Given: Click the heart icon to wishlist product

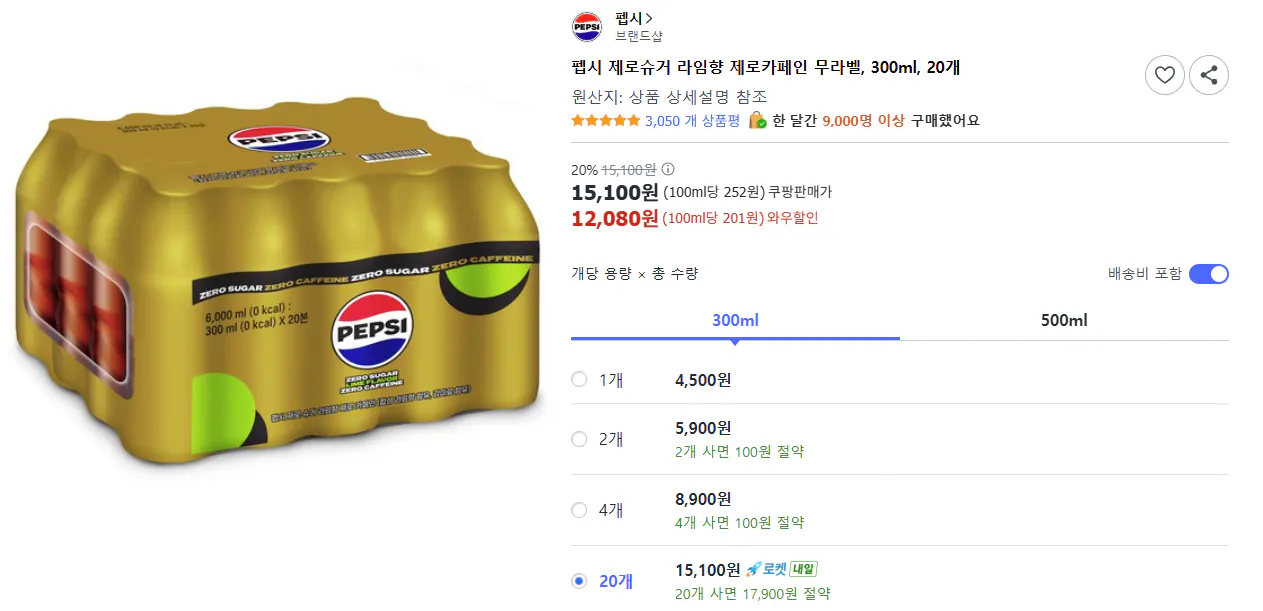Looking at the screenshot, I should [x=1164, y=74].
